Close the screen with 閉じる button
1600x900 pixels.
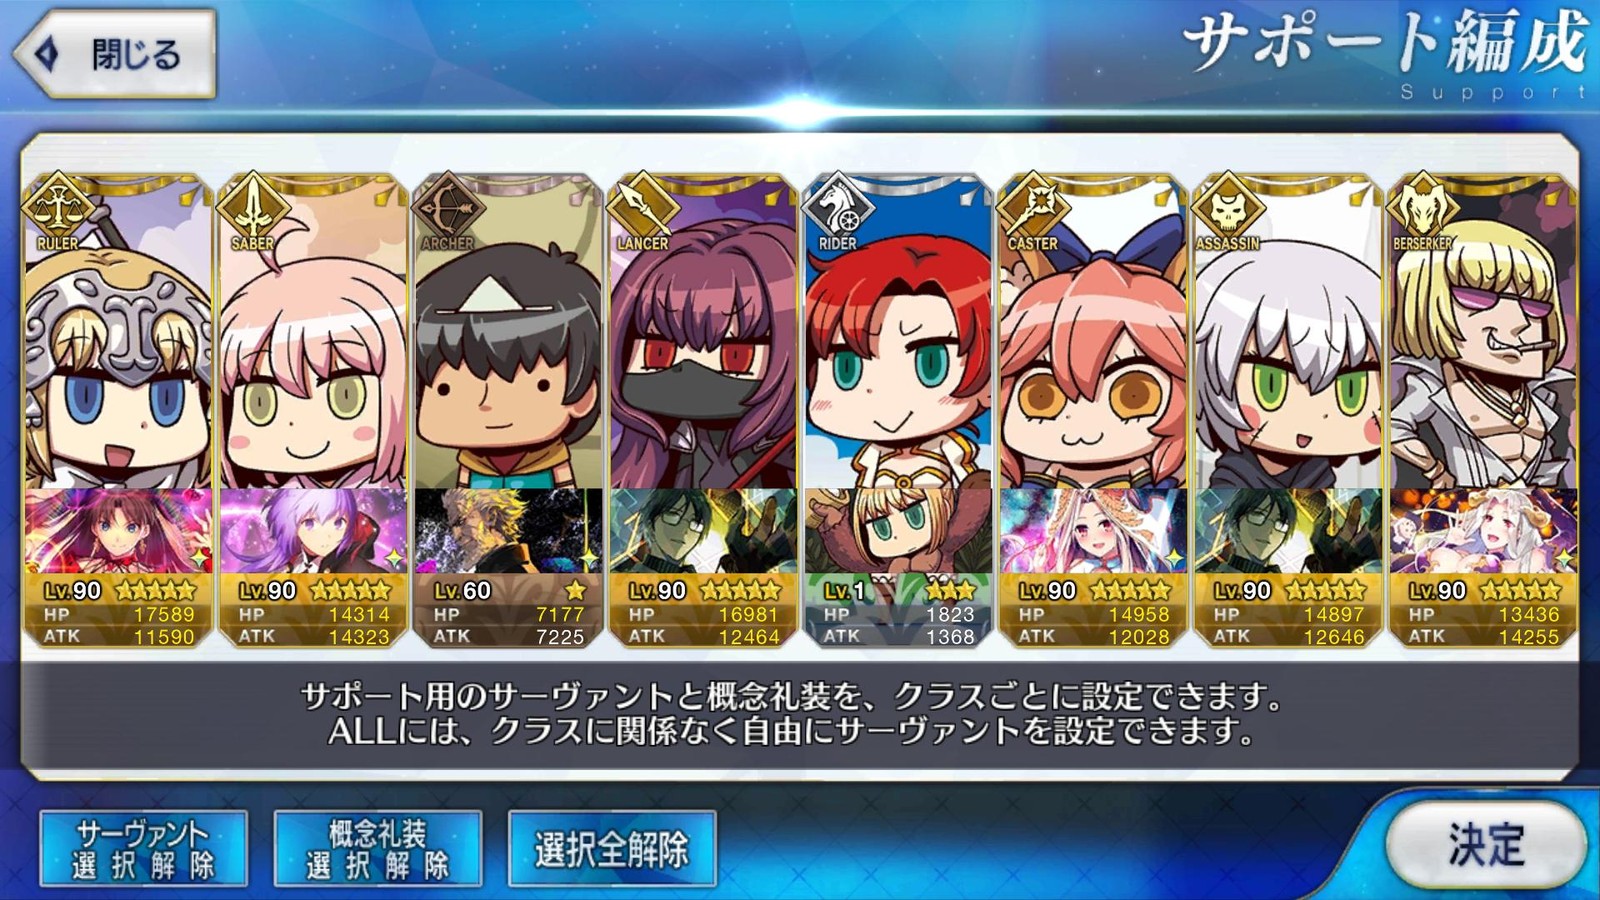[114, 54]
